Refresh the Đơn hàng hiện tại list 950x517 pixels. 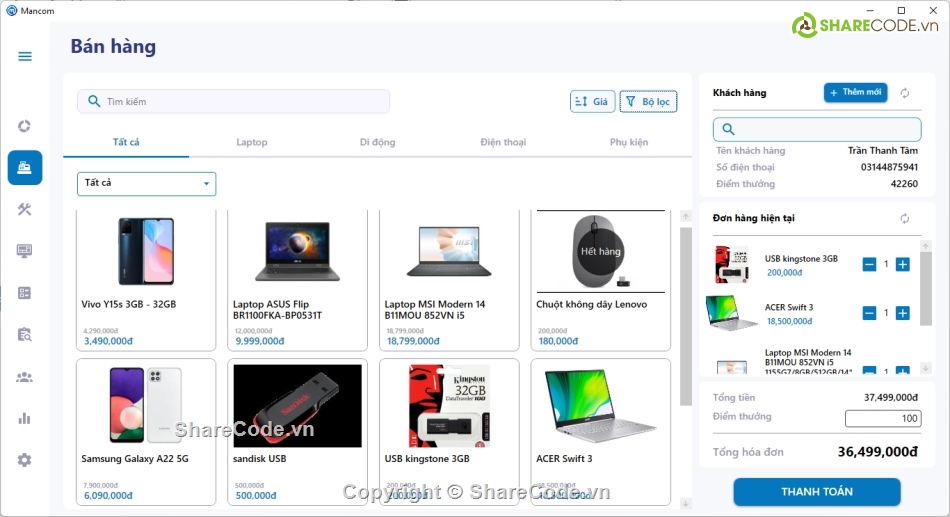point(905,218)
